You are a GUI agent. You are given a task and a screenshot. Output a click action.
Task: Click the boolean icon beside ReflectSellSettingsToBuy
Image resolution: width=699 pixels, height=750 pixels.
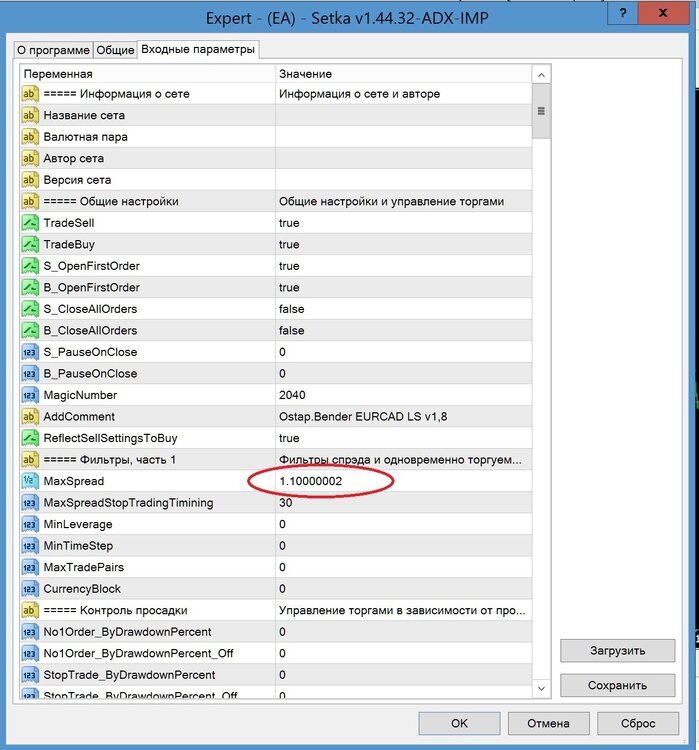click(x=30, y=438)
